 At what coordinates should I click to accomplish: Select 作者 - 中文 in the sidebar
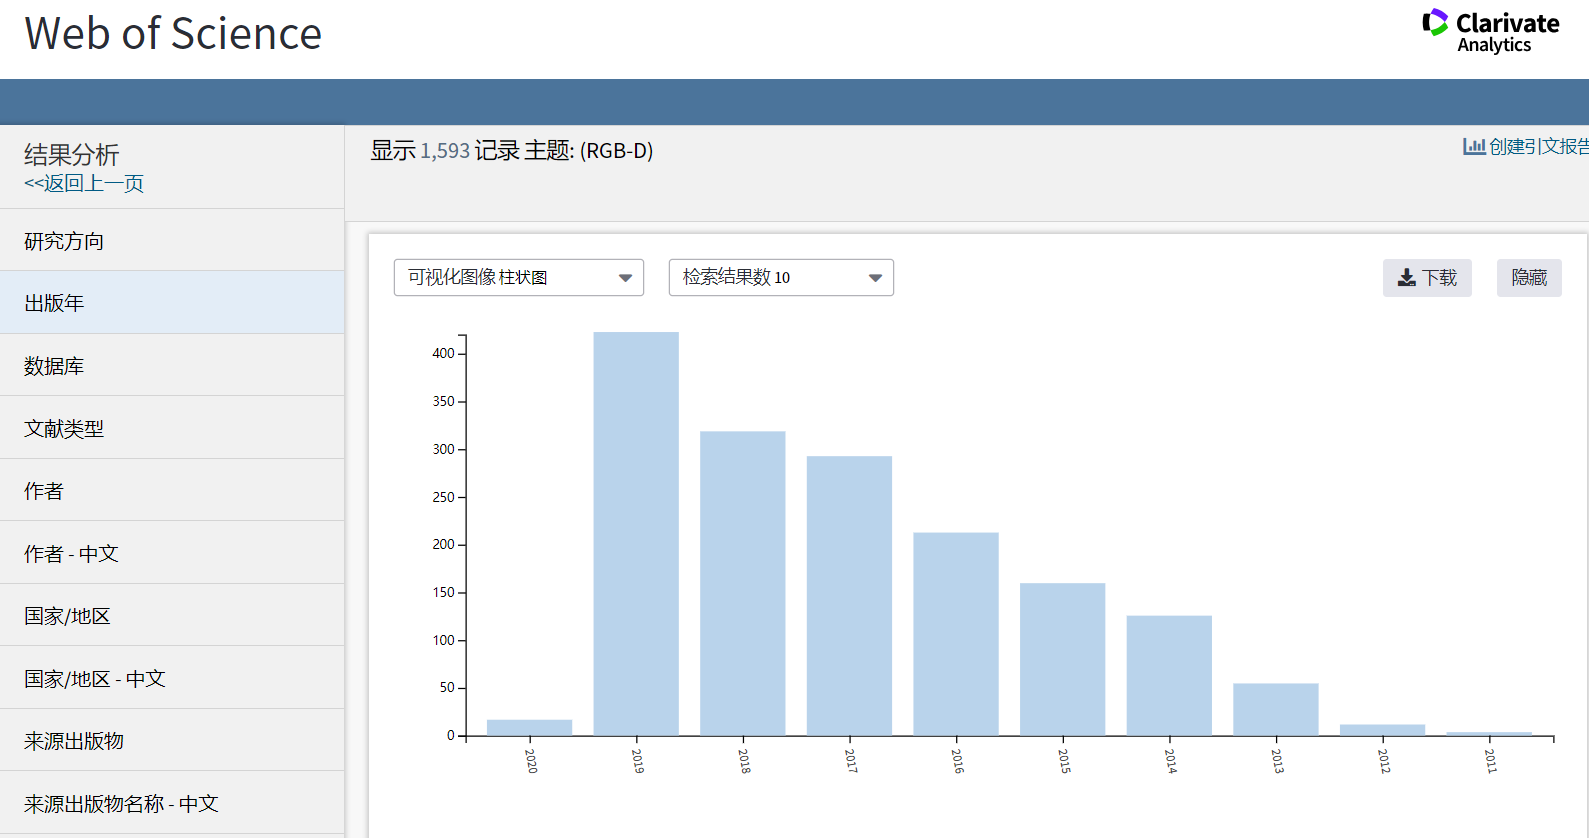click(x=172, y=553)
